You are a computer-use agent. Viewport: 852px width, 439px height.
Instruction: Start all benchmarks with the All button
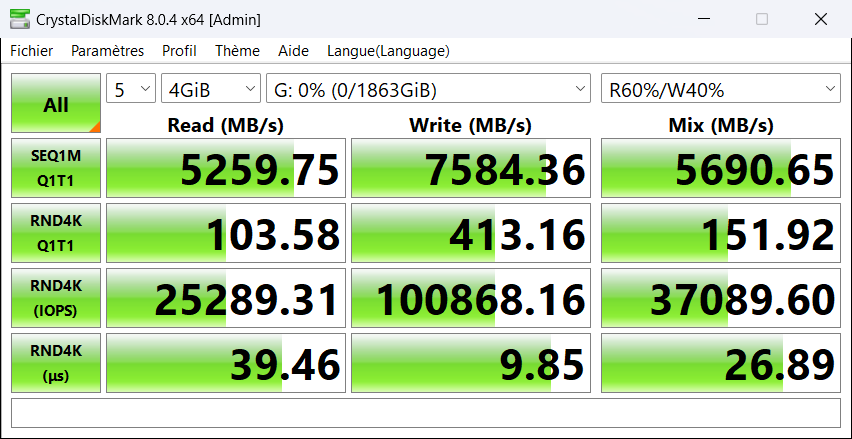[x=56, y=104]
